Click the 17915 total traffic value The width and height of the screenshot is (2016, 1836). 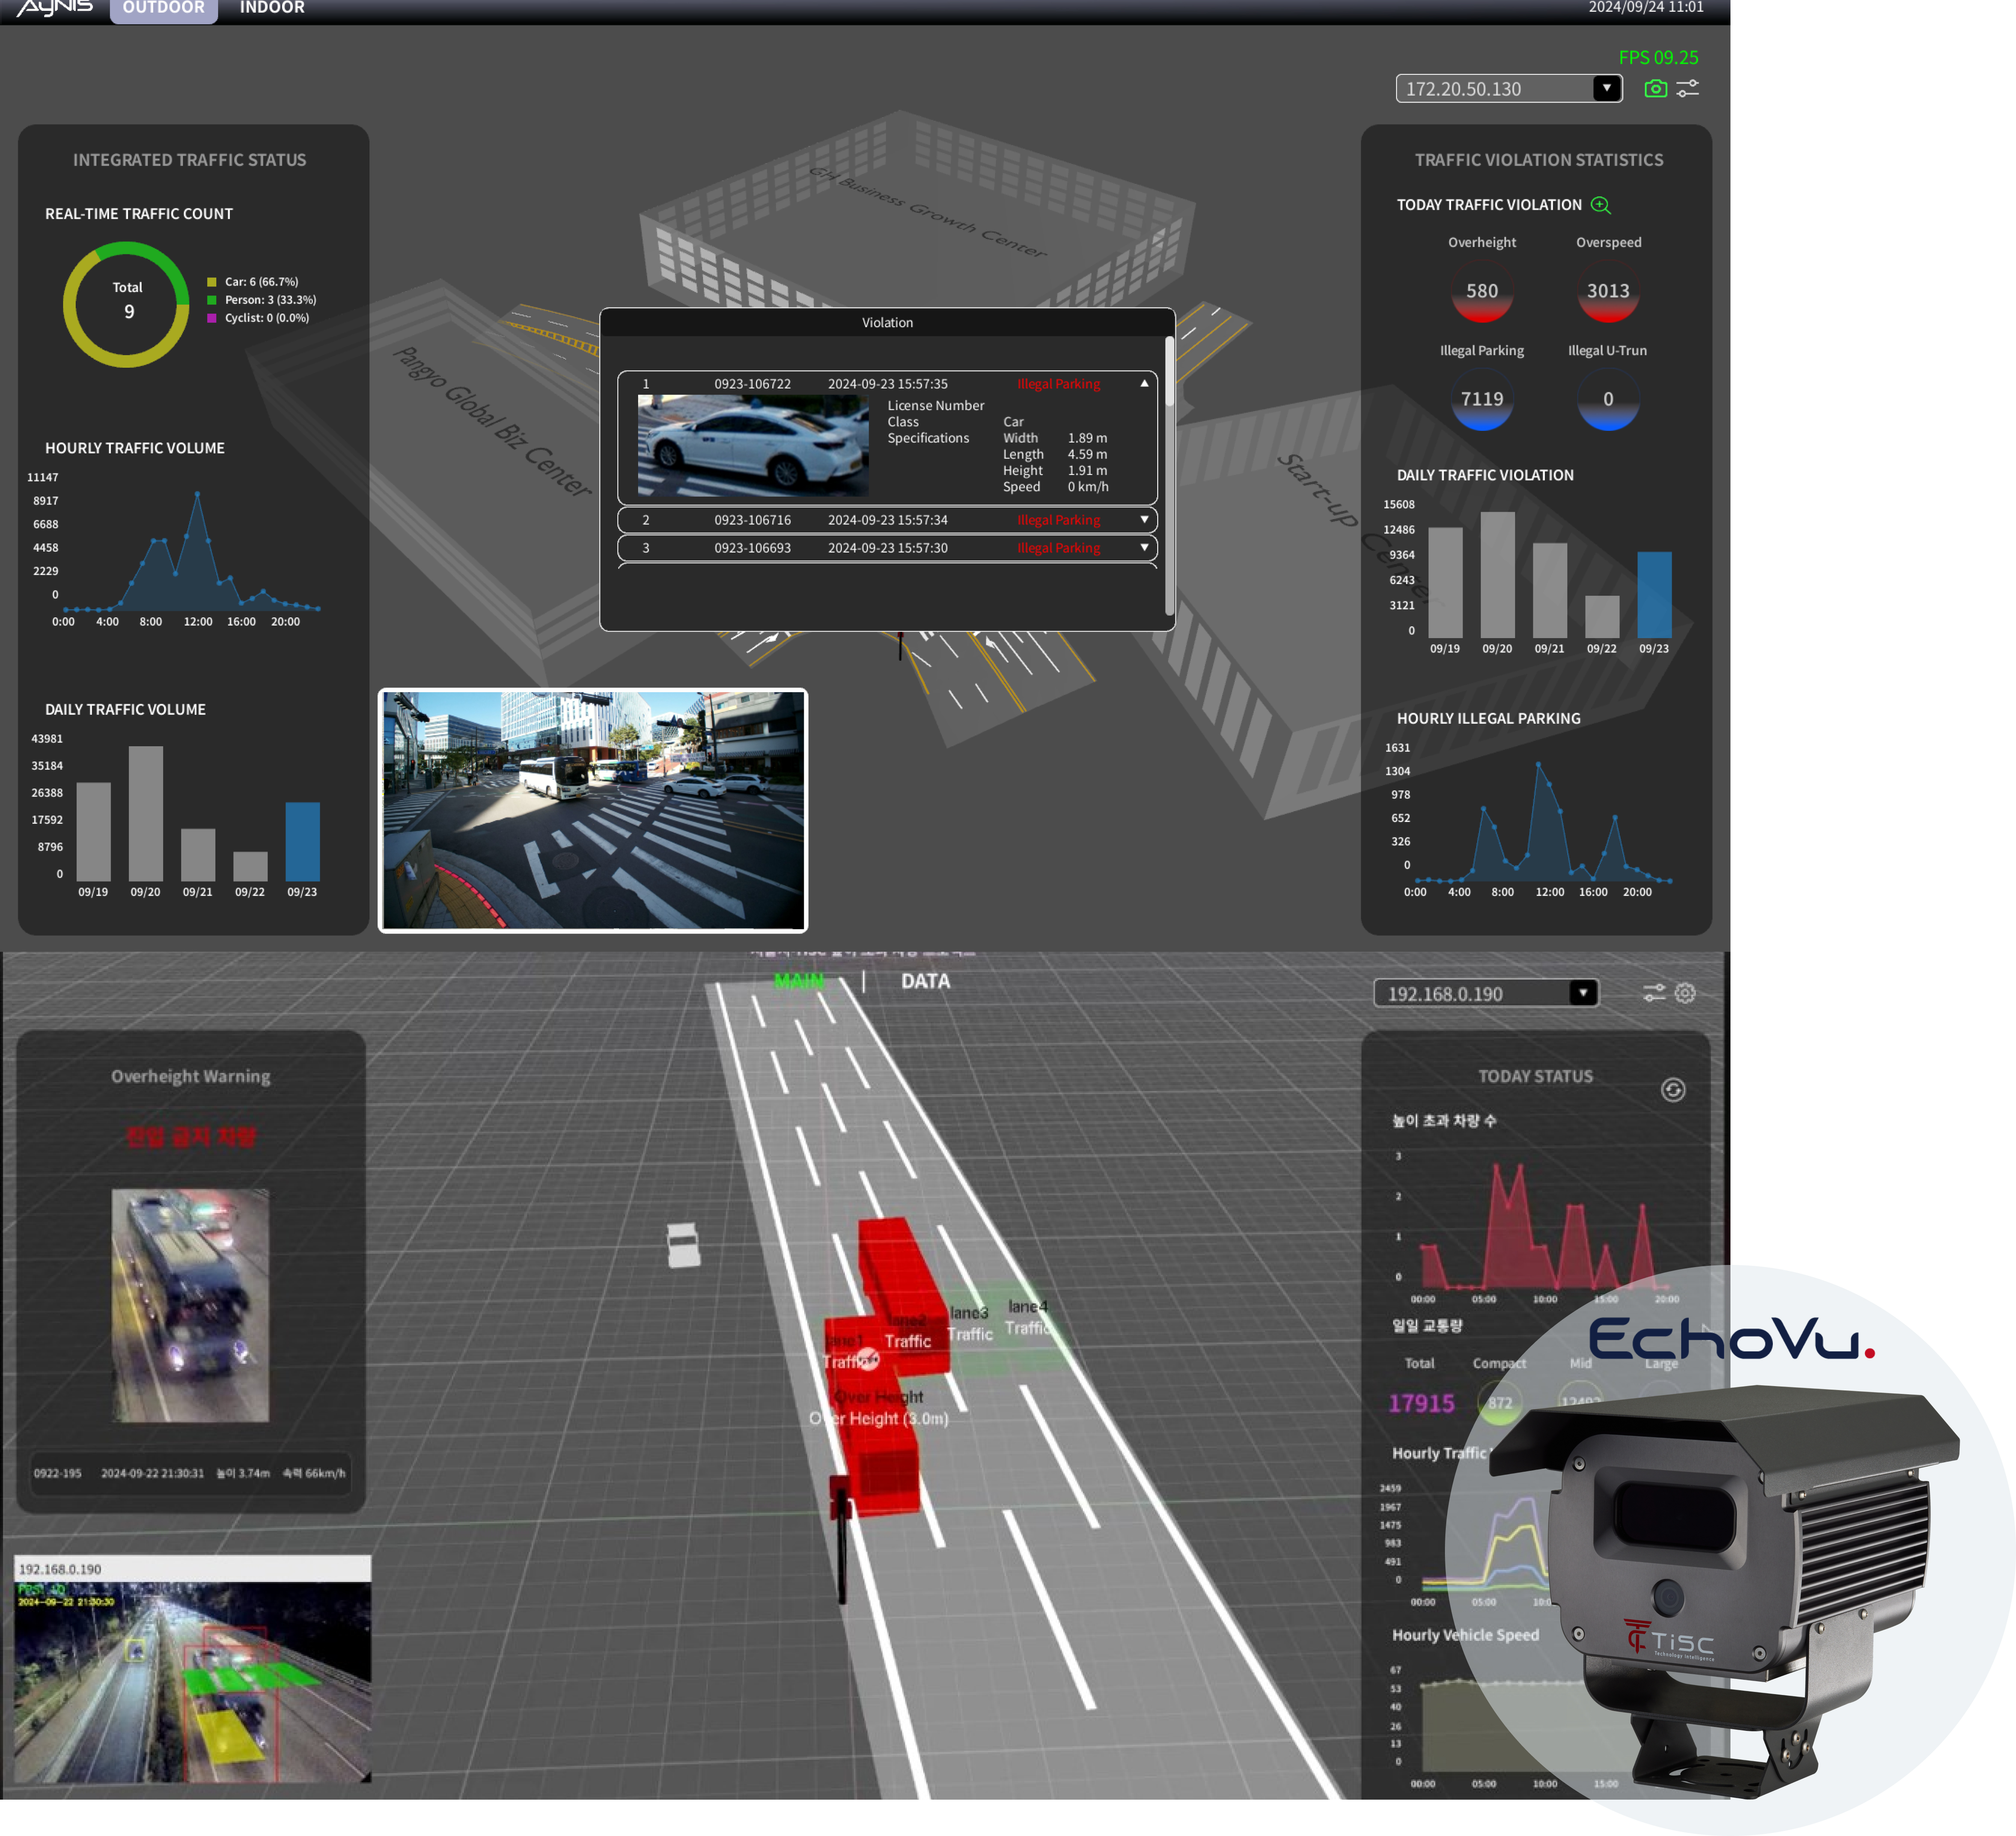click(x=1421, y=1403)
